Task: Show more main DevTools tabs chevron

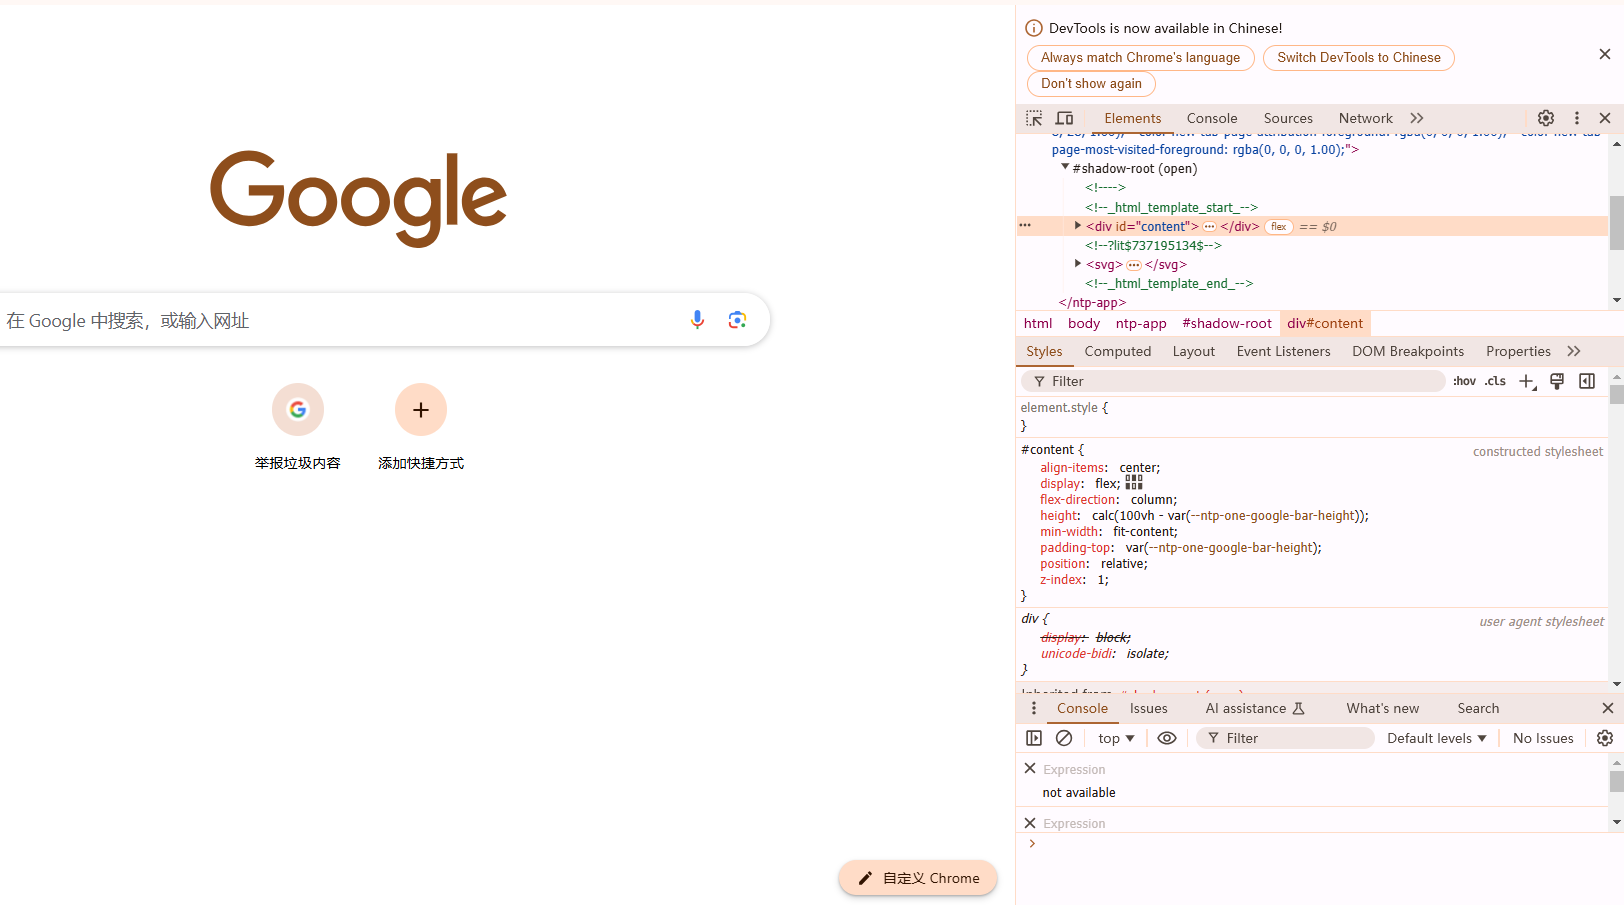Action: click(1417, 118)
